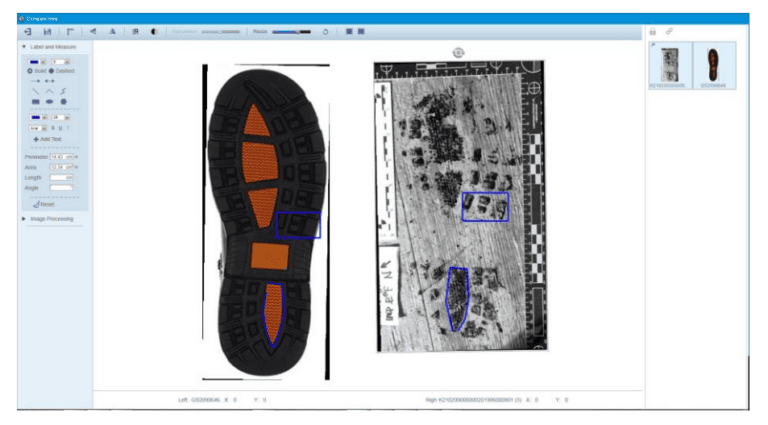Click the Add Text button
The image size is (768, 425).
[x=47, y=139]
